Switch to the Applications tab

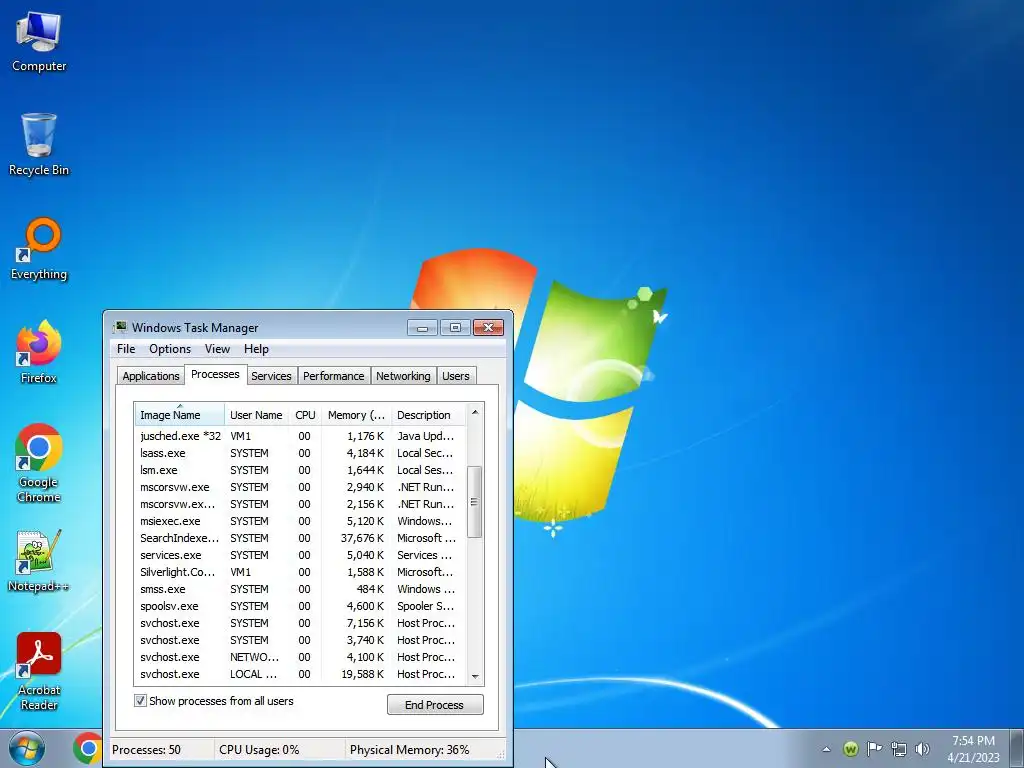pos(151,376)
